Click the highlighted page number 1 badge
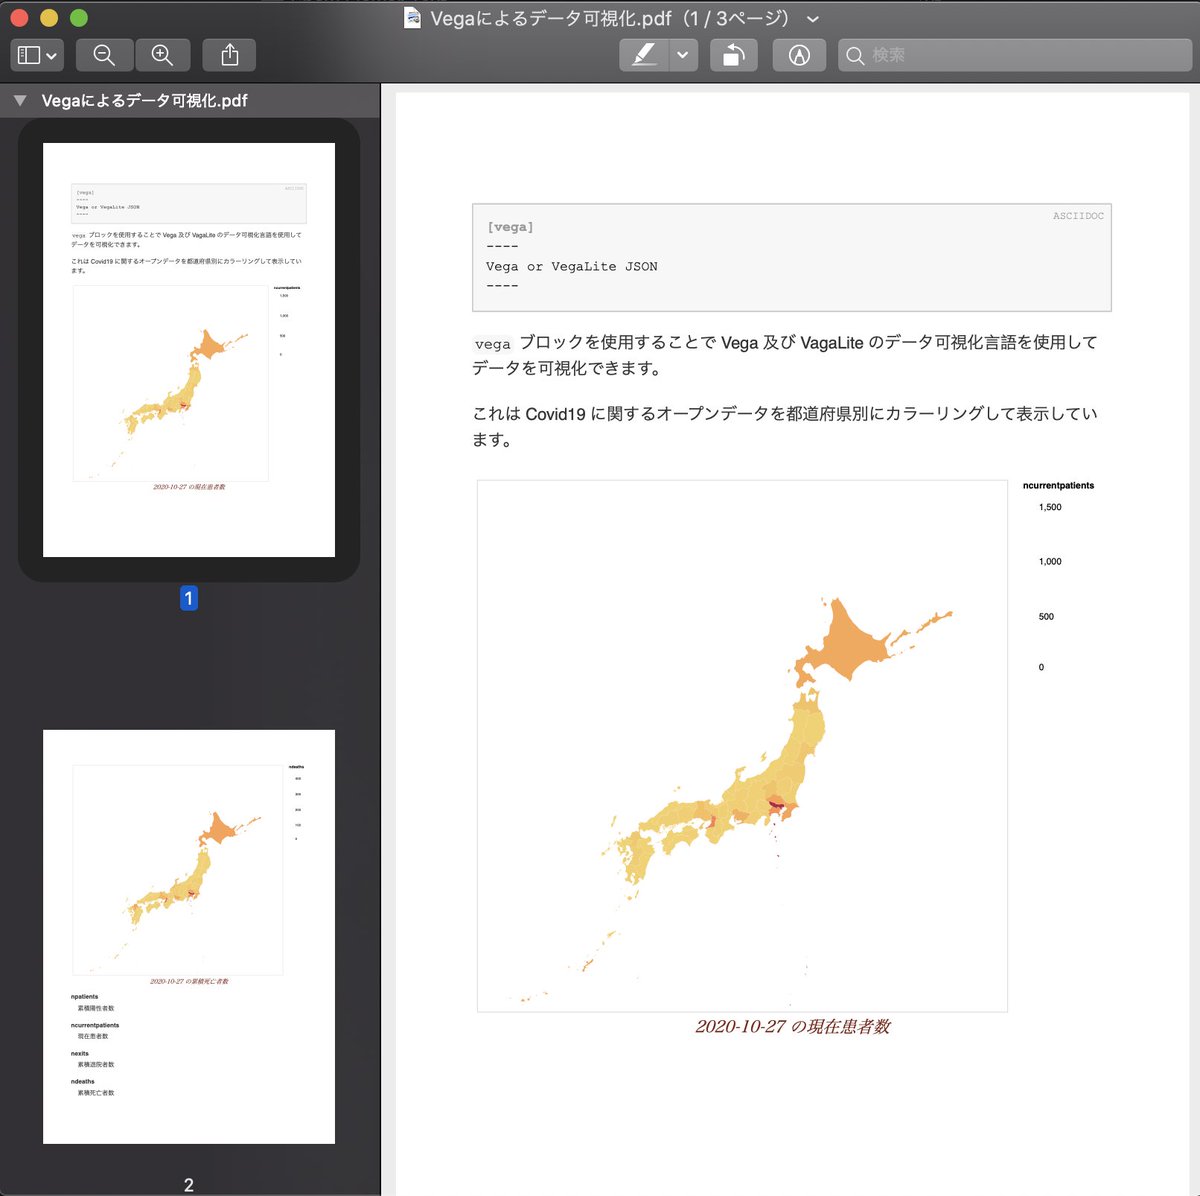Screen dimensions: 1200x1196 click(188, 598)
